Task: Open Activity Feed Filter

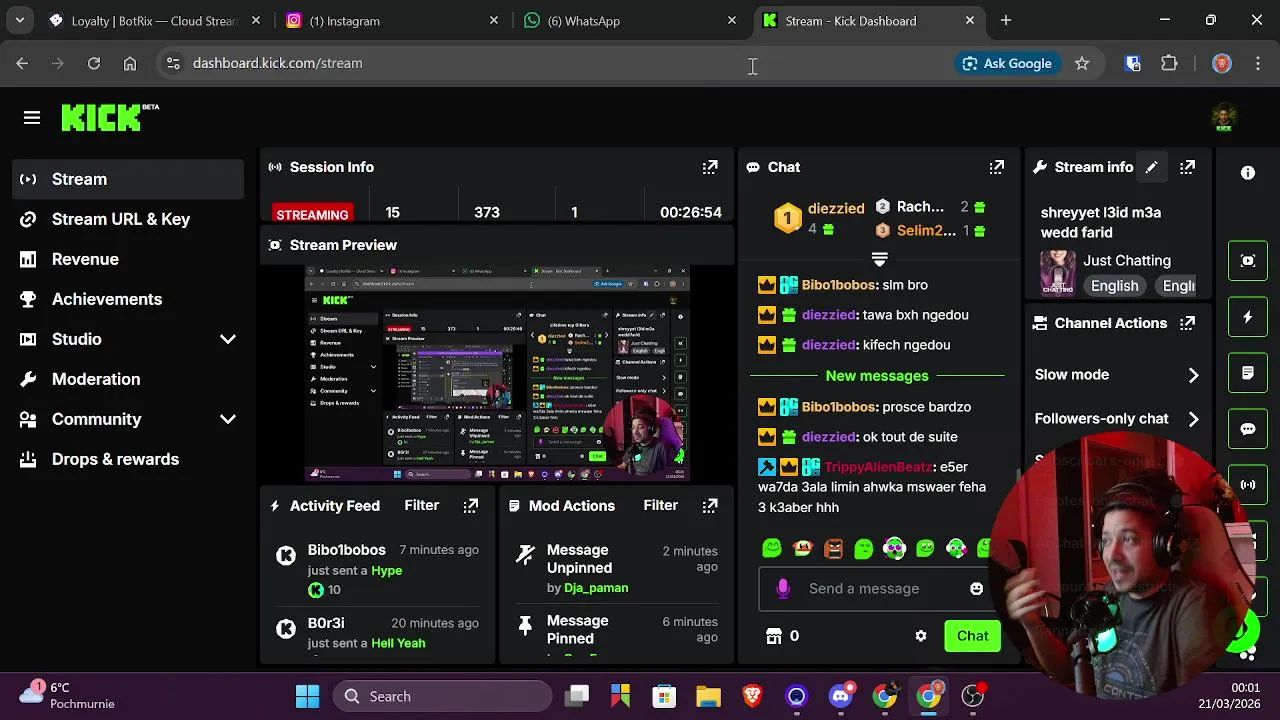Action: 421,506
